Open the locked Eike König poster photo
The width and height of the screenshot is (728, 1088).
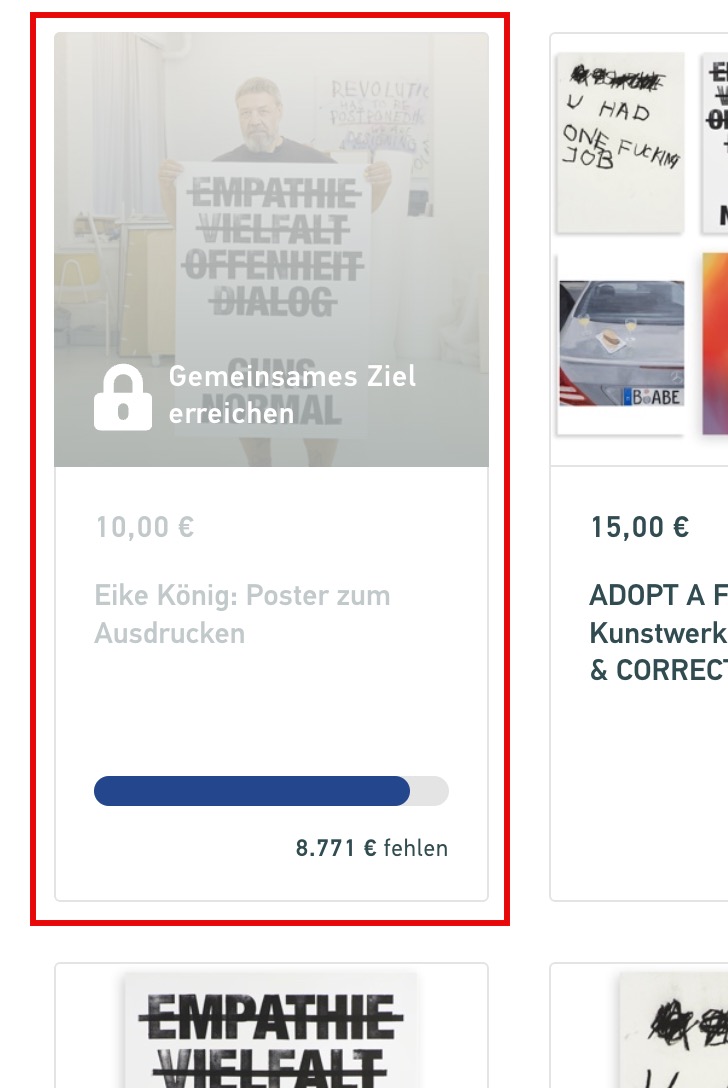271,249
